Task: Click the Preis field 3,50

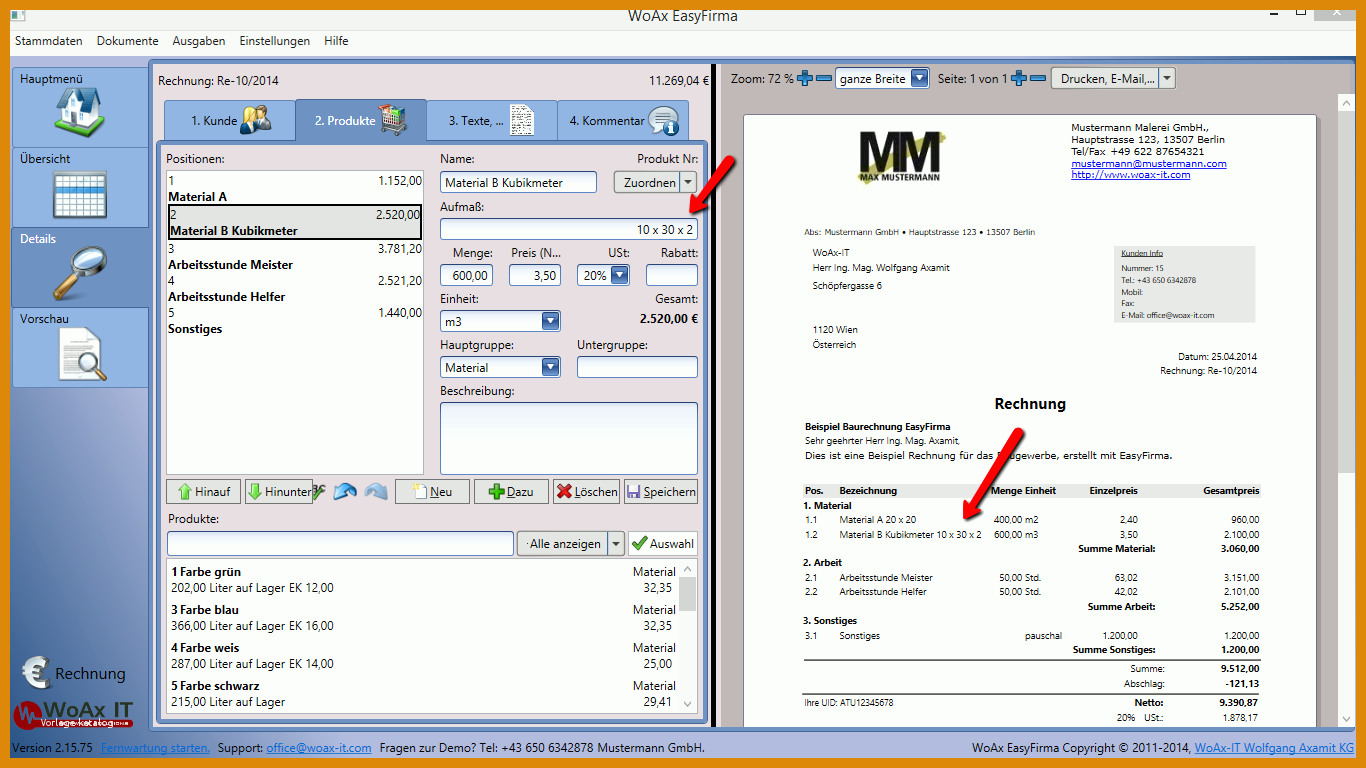Action: (535, 275)
